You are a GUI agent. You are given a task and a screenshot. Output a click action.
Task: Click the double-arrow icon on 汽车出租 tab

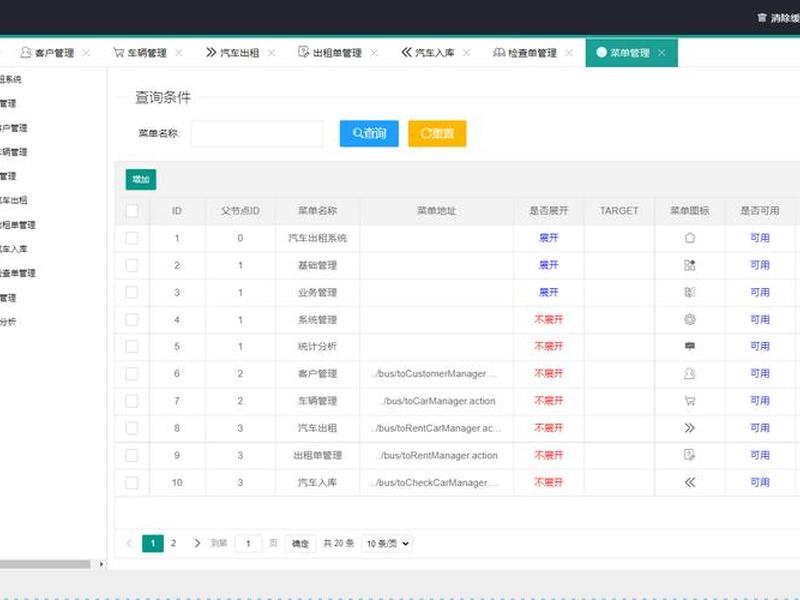click(211, 52)
